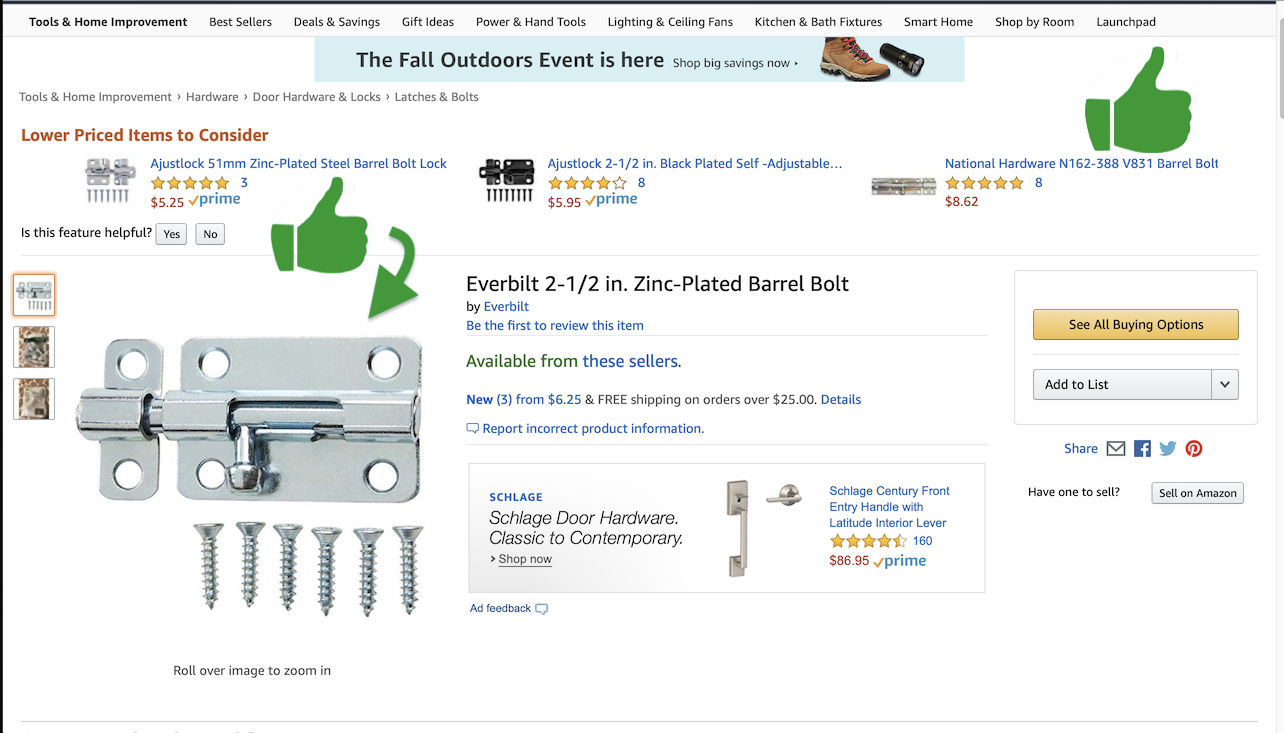Share product on Twitter bird icon

click(1168, 449)
